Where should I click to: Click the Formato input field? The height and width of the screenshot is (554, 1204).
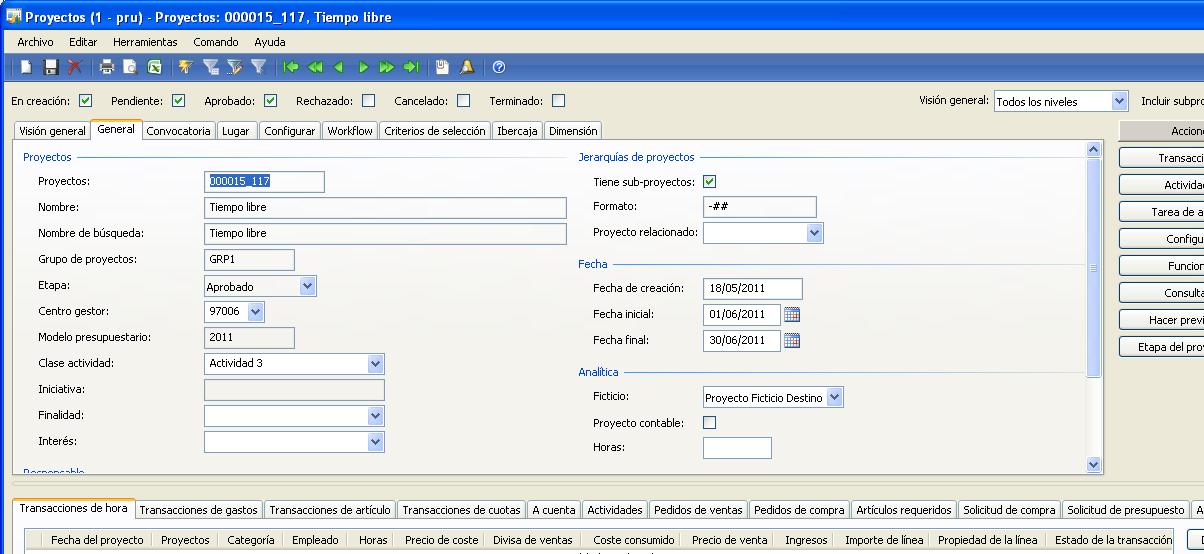click(x=759, y=207)
